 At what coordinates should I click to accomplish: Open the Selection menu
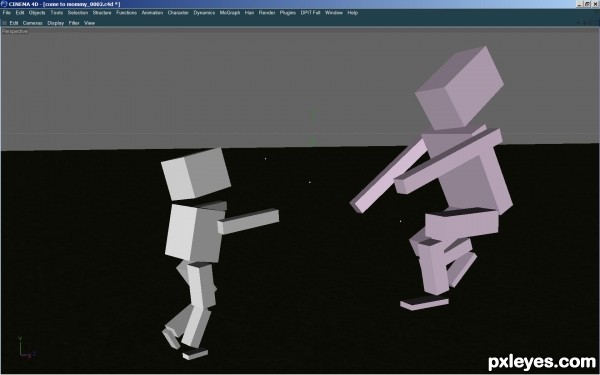[x=78, y=13]
